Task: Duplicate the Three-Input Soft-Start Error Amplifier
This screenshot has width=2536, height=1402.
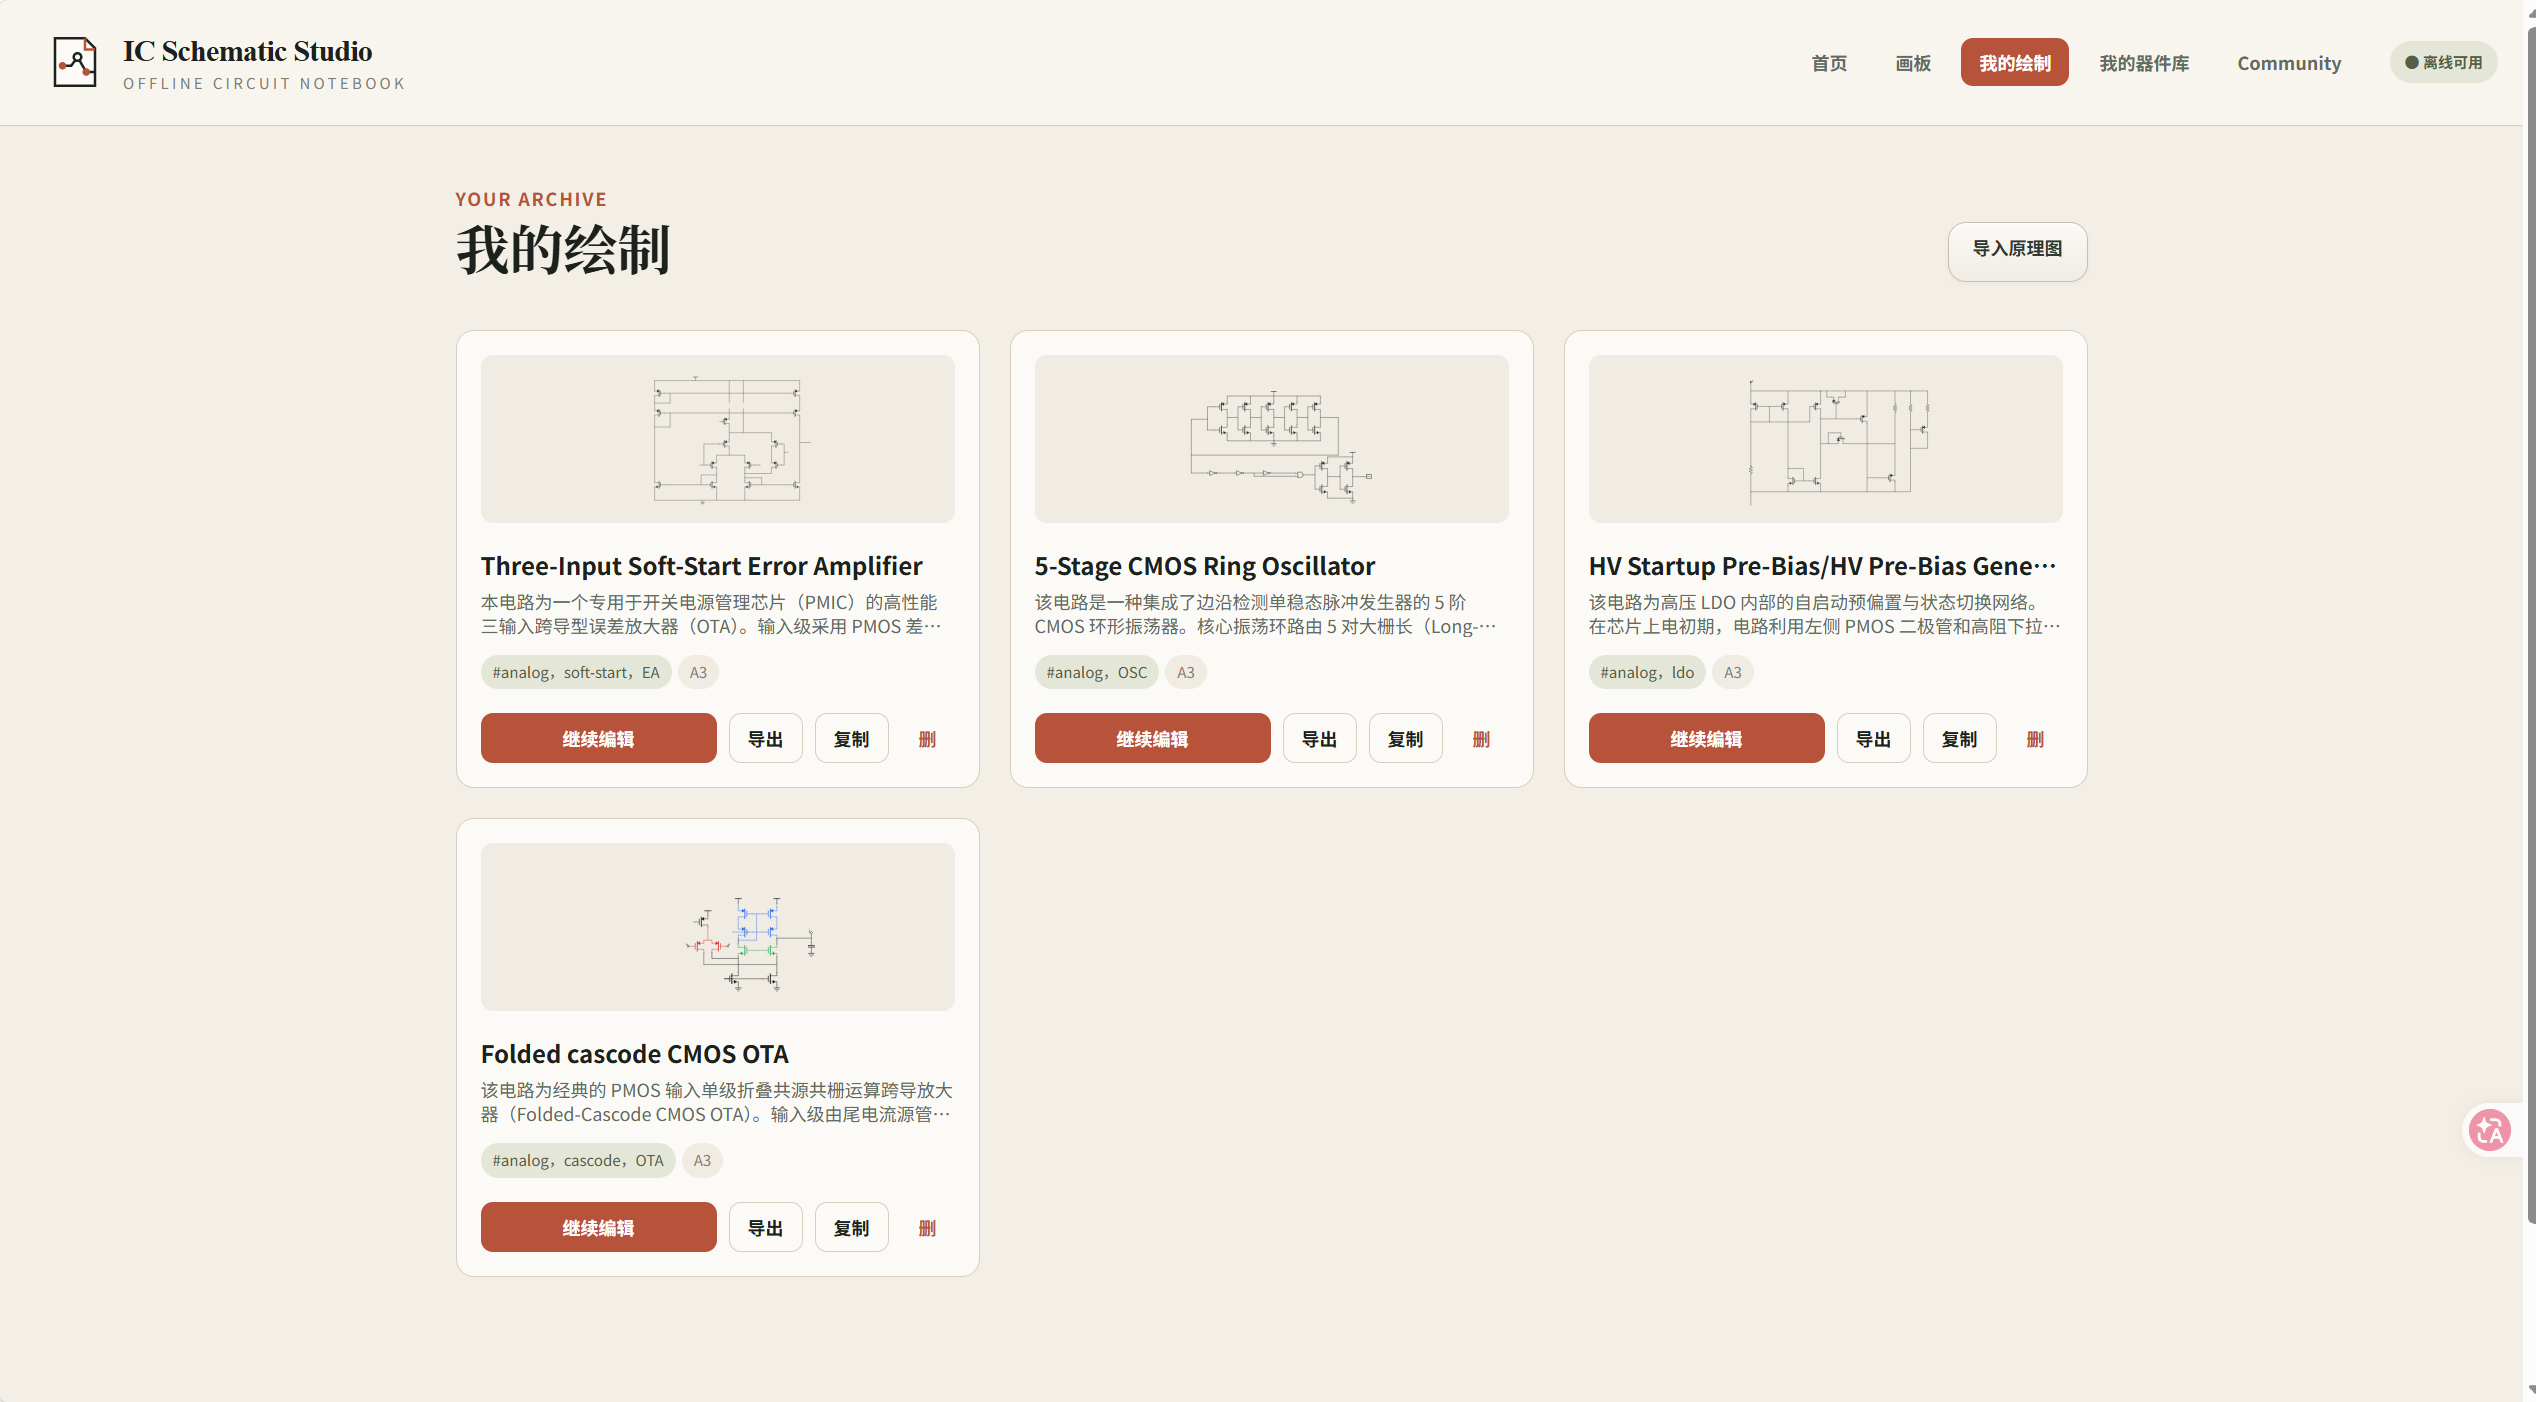Action: click(851, 739)
